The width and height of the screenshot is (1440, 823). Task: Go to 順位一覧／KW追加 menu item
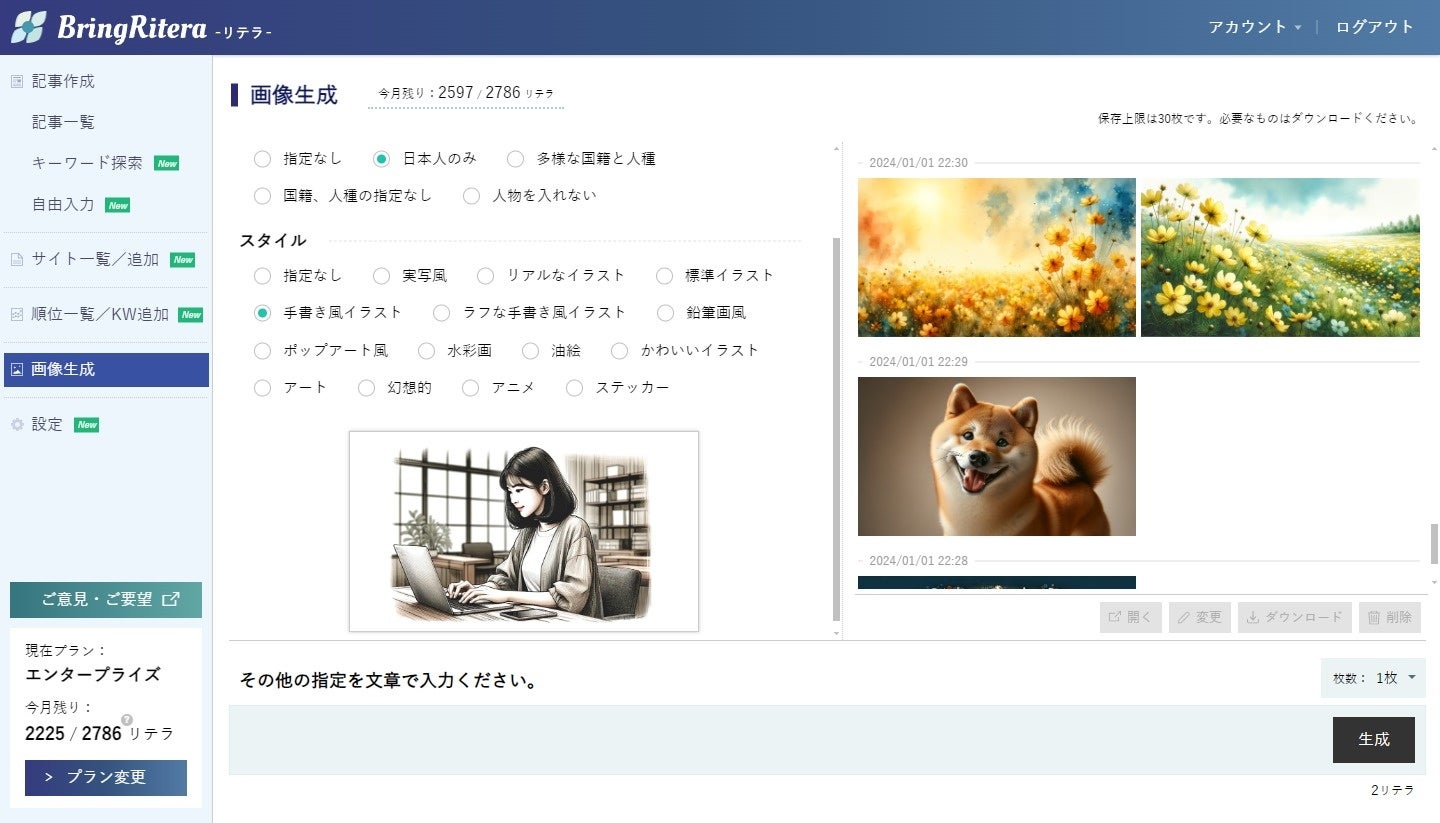pos(100,315)
